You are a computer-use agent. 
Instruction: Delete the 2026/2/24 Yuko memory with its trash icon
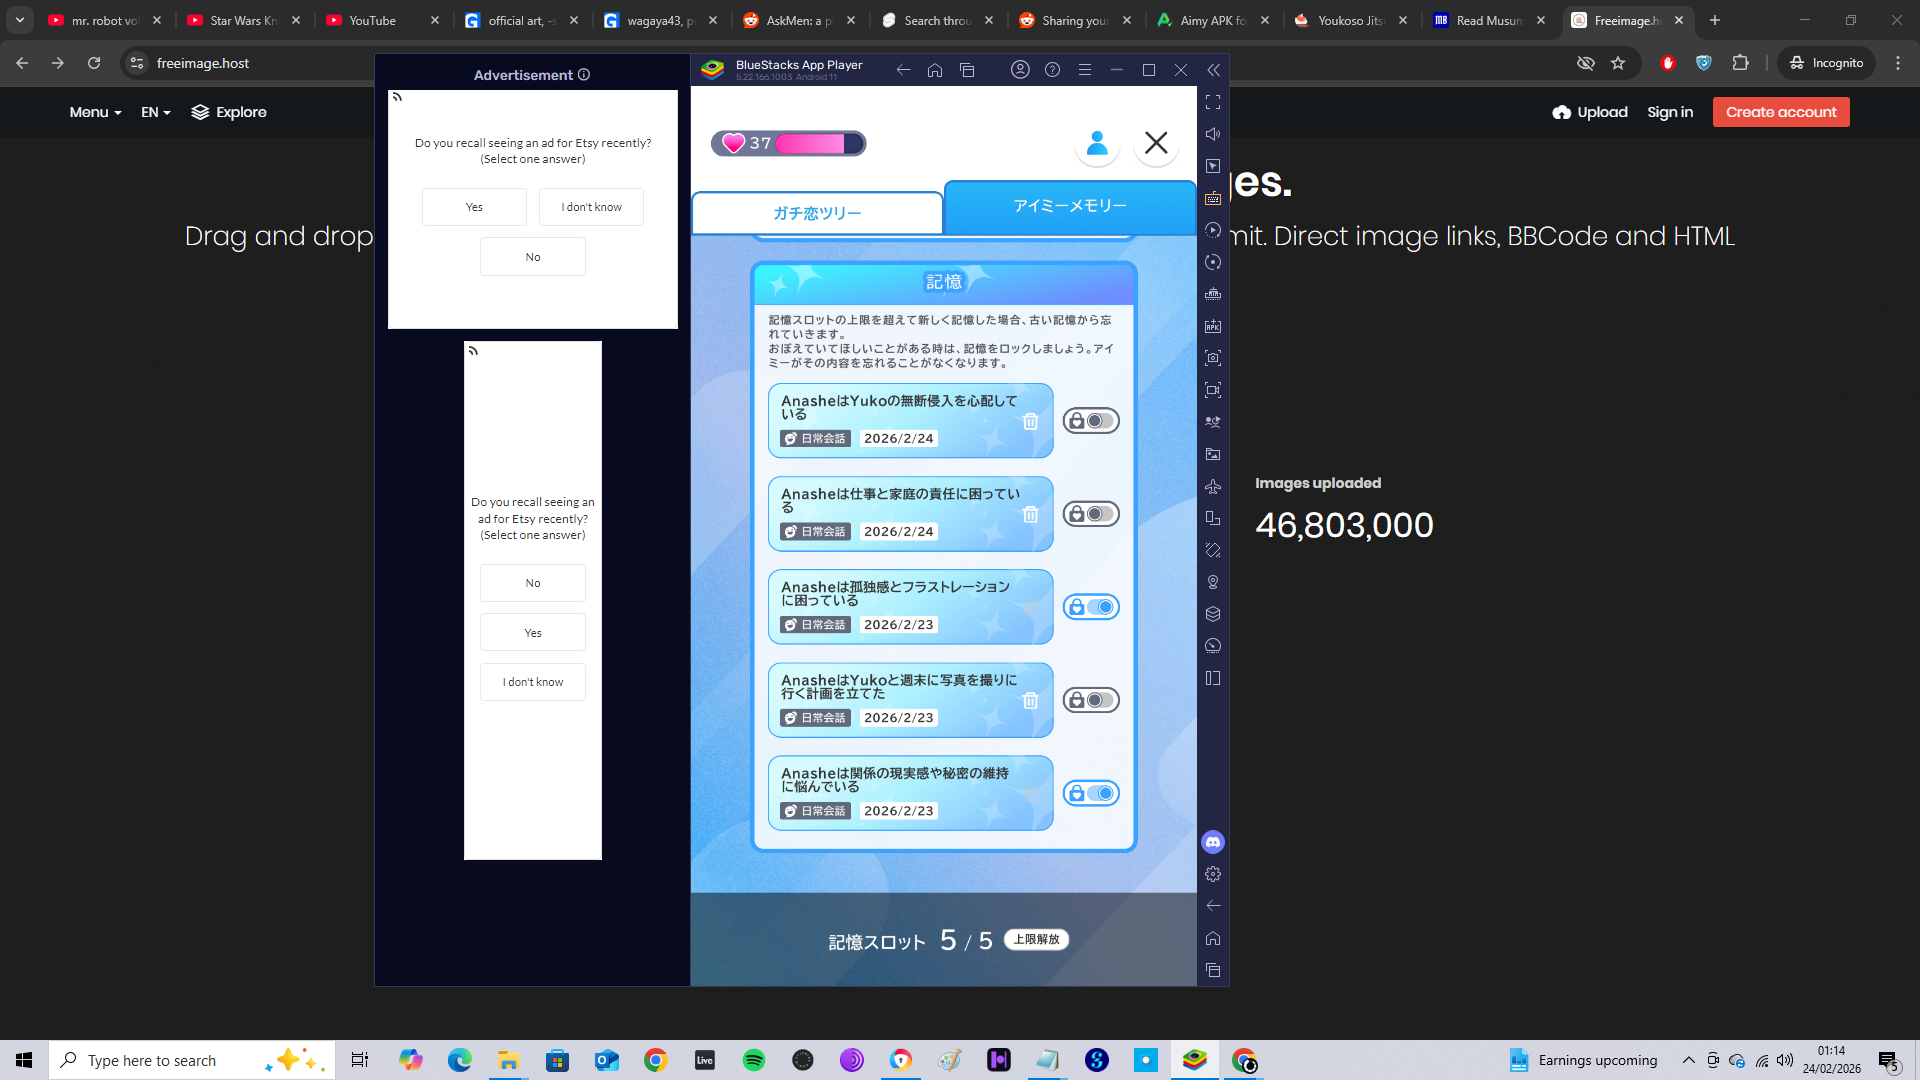tap(1030, 421)
